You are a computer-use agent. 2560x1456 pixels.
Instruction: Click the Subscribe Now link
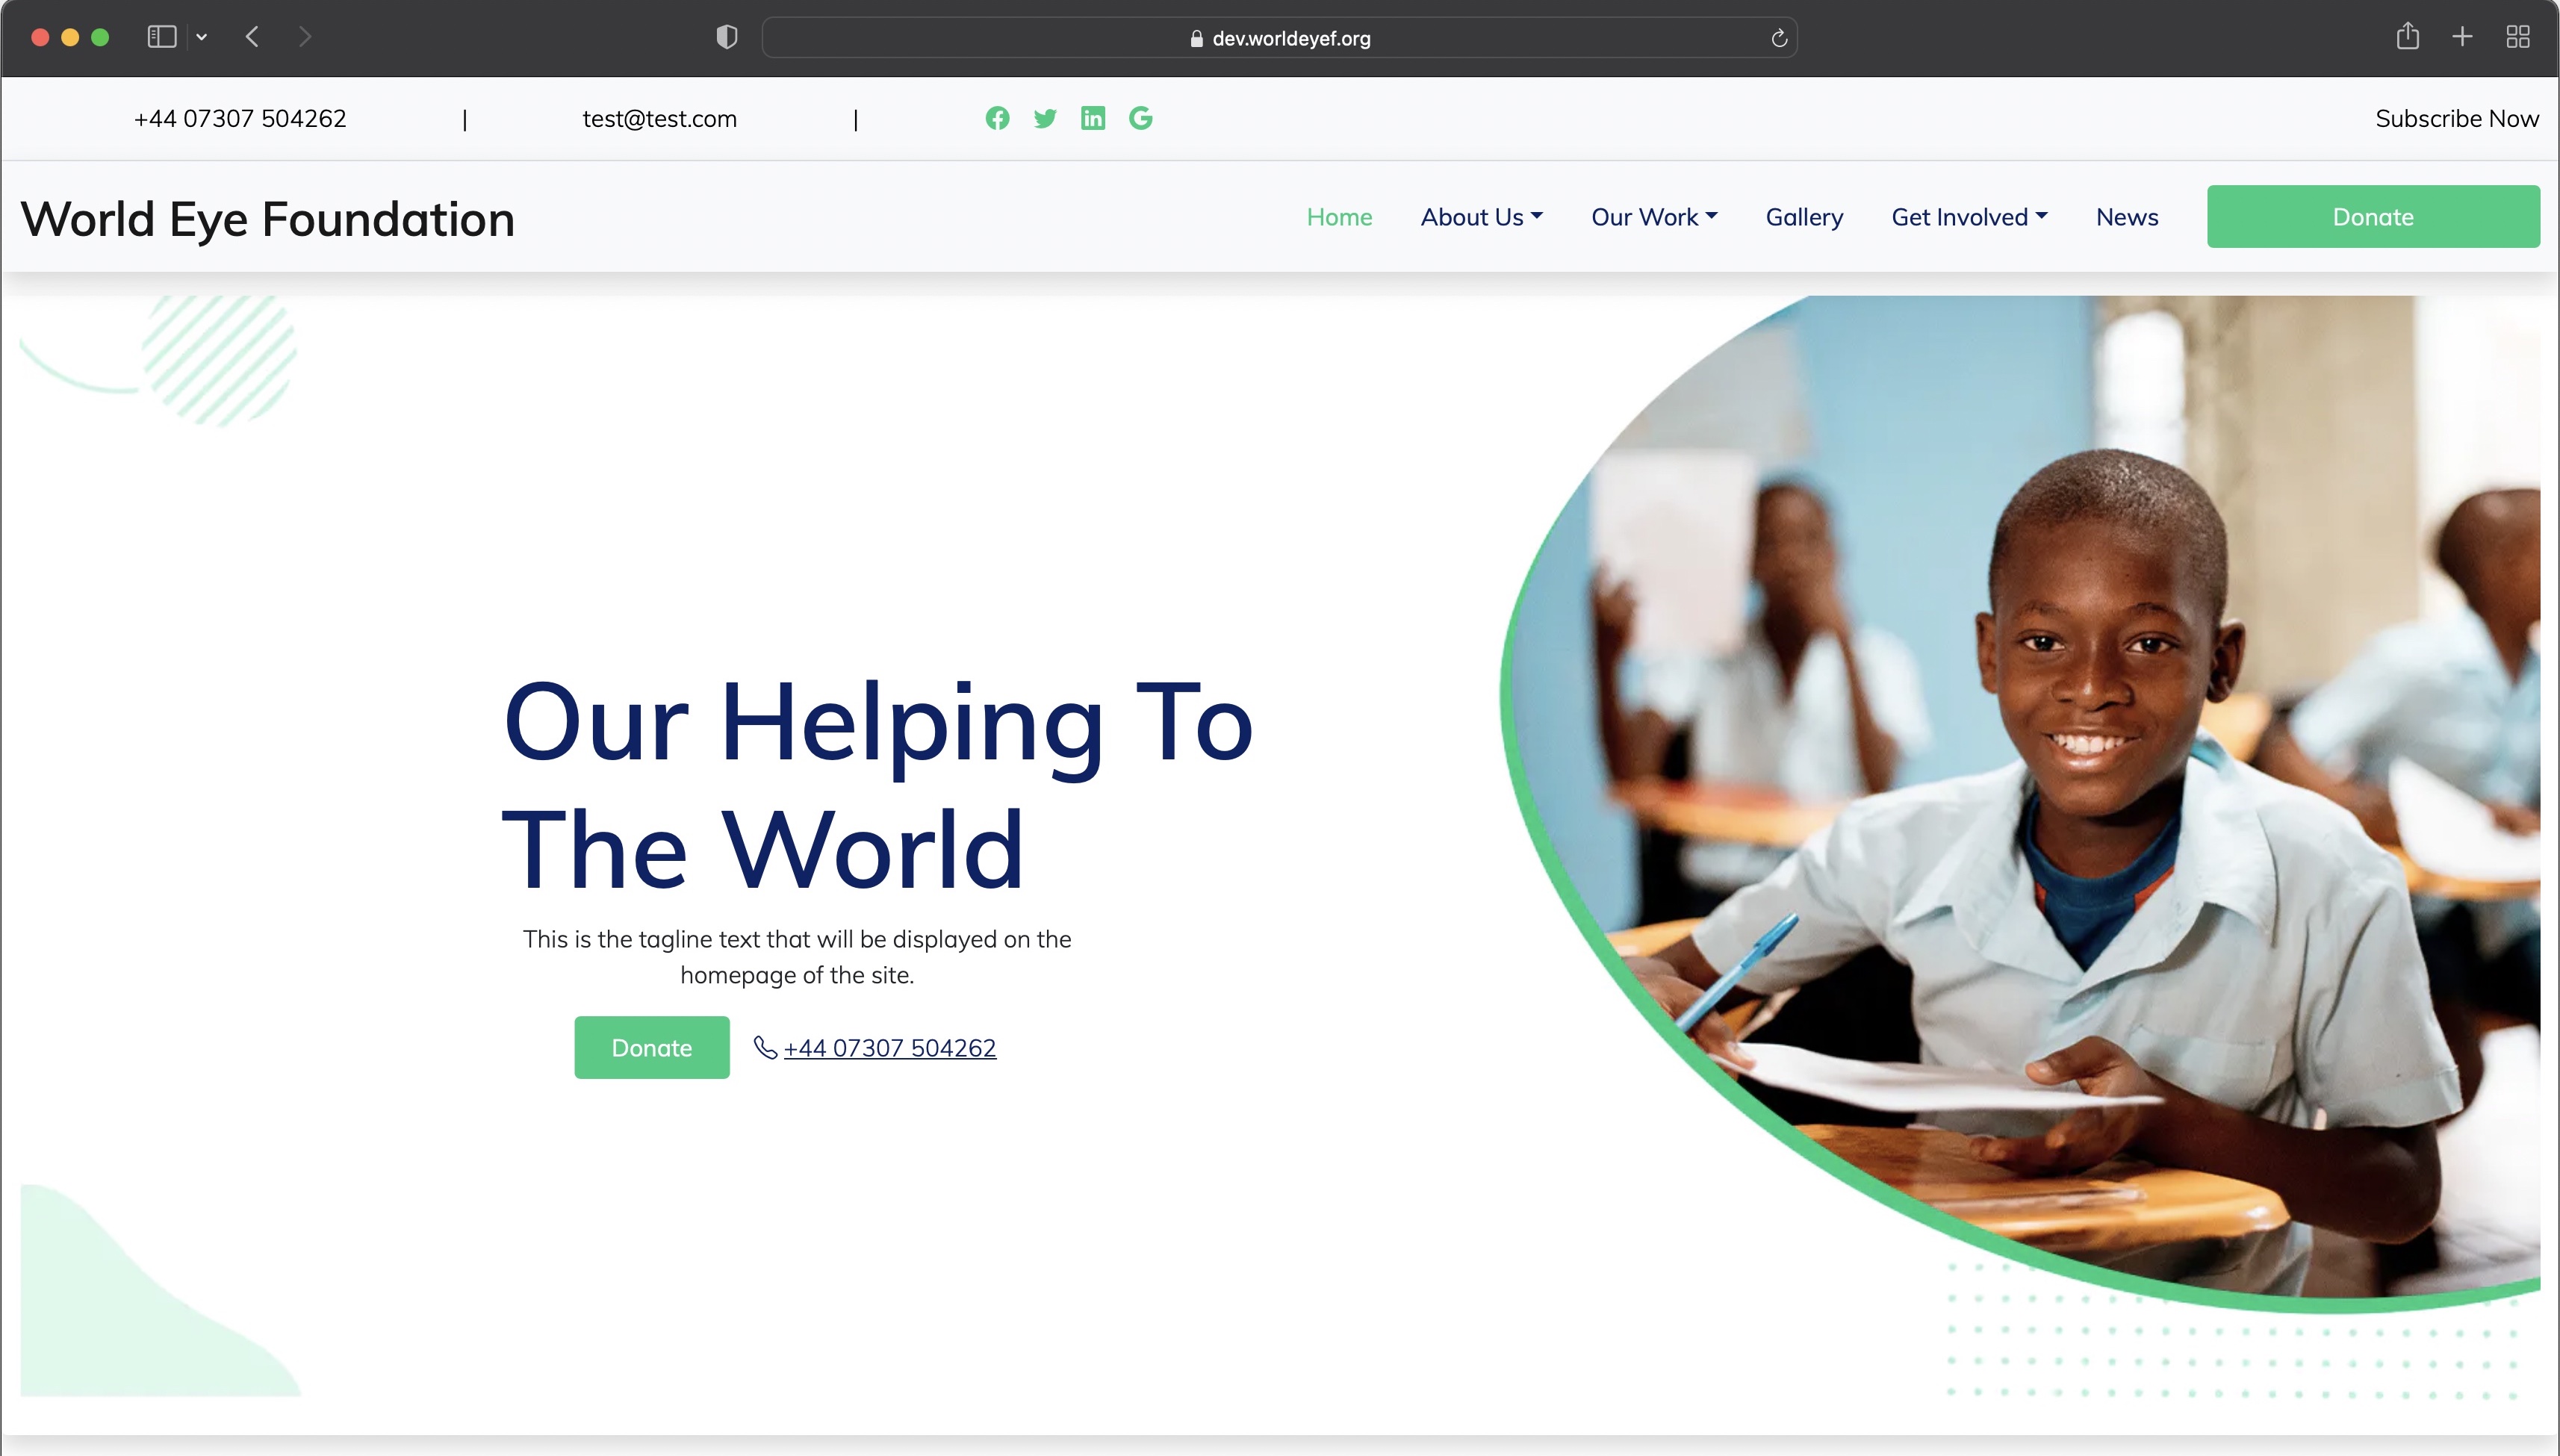2457,118
